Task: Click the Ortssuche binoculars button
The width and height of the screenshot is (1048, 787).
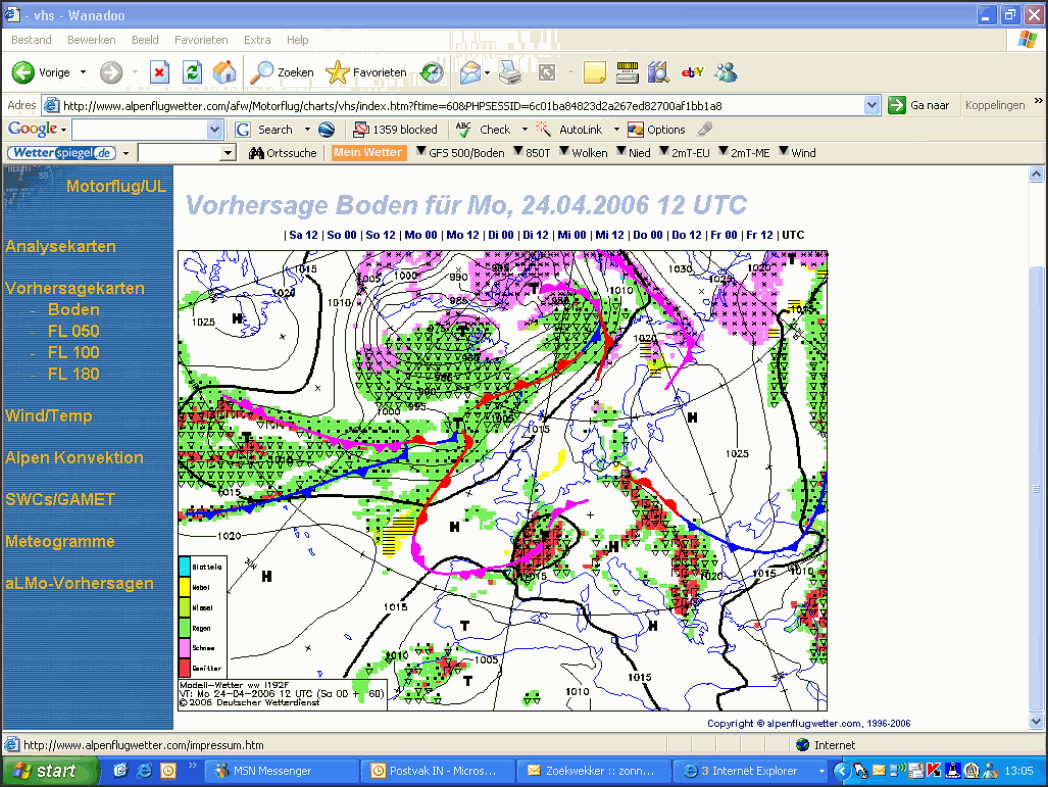Action: pos(282,153)
